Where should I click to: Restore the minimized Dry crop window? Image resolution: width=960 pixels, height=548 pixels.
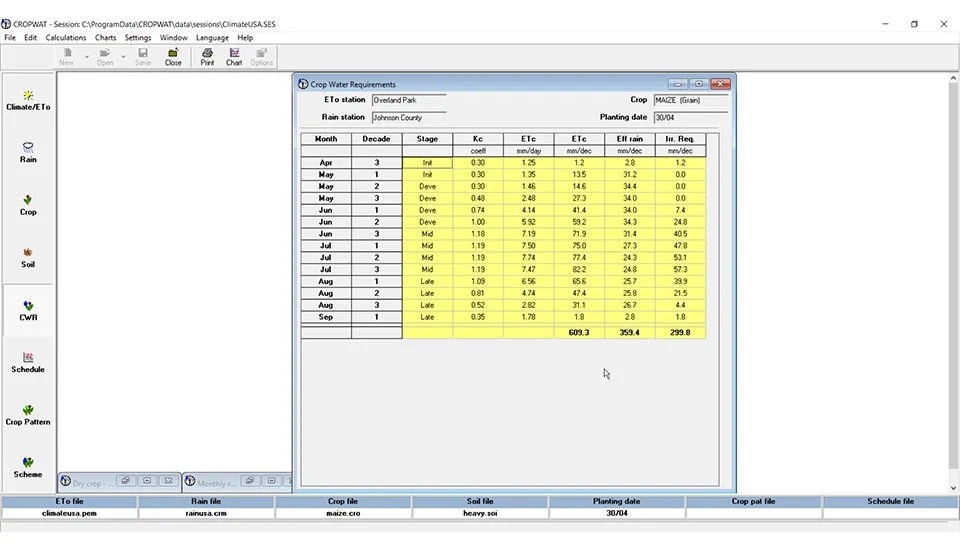(125, 482)
